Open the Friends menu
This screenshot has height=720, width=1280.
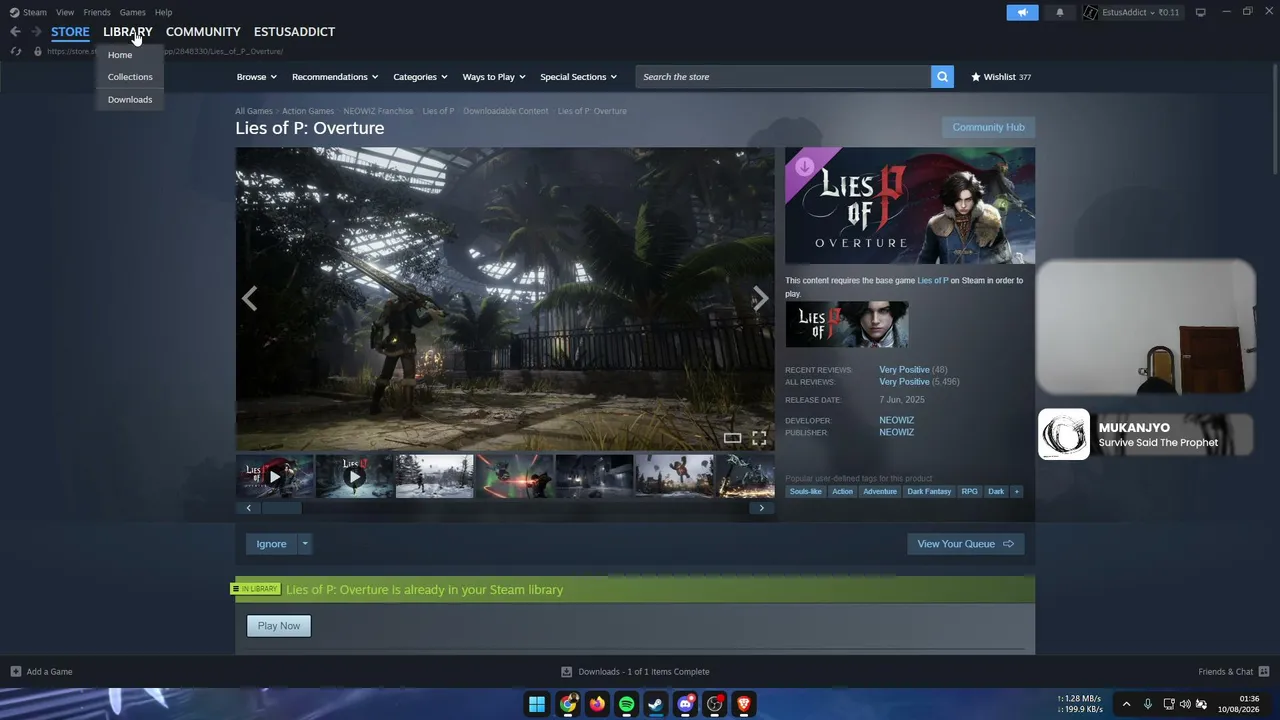[x=97, y=12]
